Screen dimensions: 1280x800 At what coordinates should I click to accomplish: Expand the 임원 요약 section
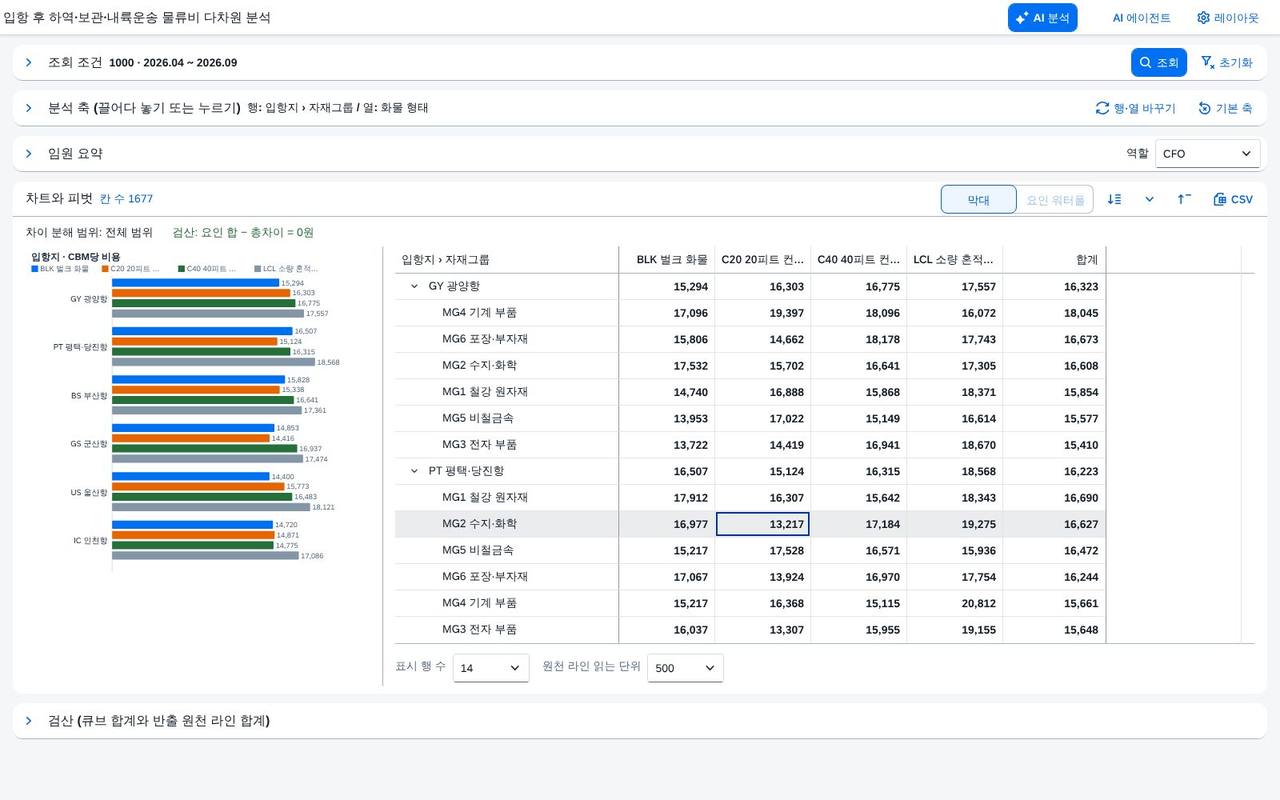29,153
